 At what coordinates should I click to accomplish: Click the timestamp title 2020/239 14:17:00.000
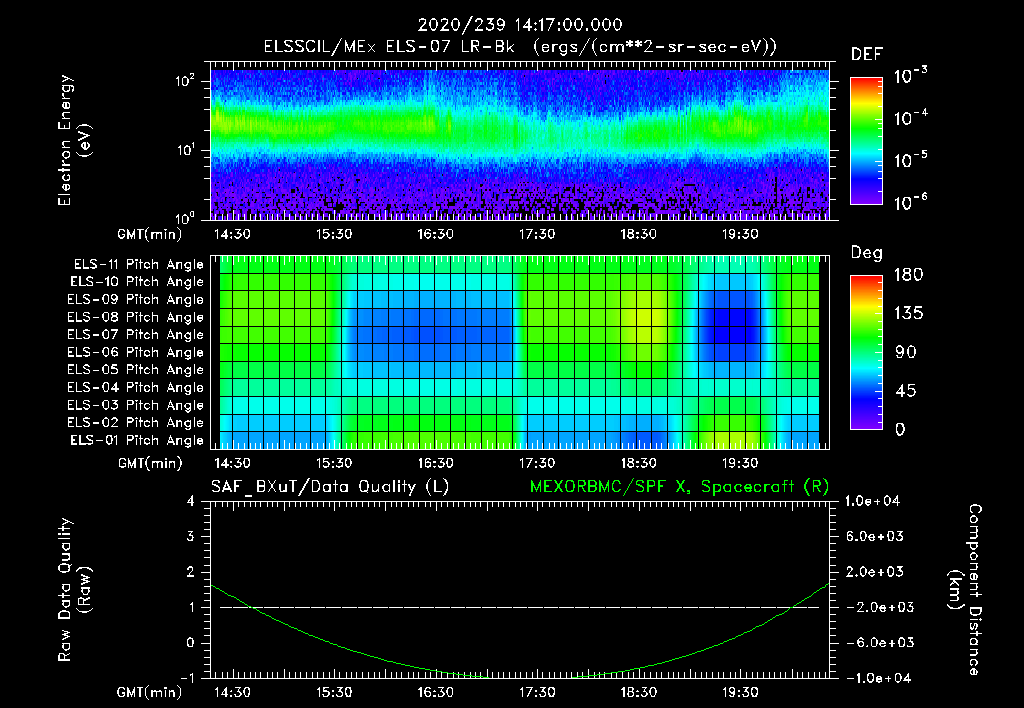(x=520, y=25)
